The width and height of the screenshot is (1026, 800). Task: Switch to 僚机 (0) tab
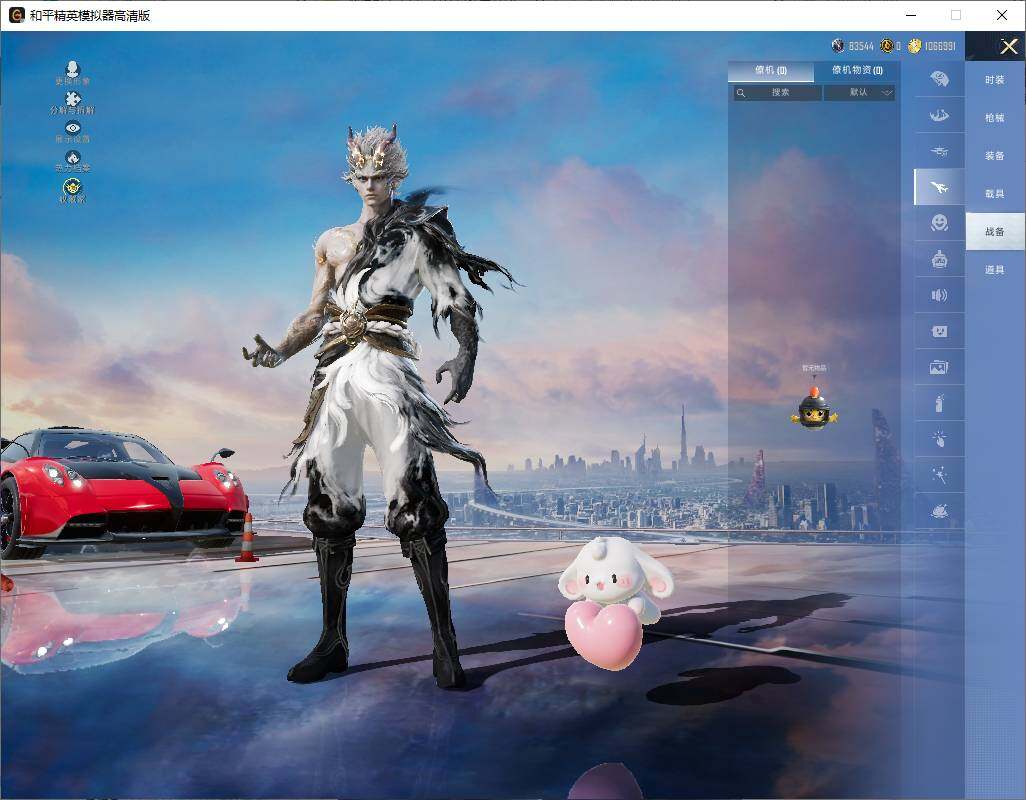(x=771, y=71)
